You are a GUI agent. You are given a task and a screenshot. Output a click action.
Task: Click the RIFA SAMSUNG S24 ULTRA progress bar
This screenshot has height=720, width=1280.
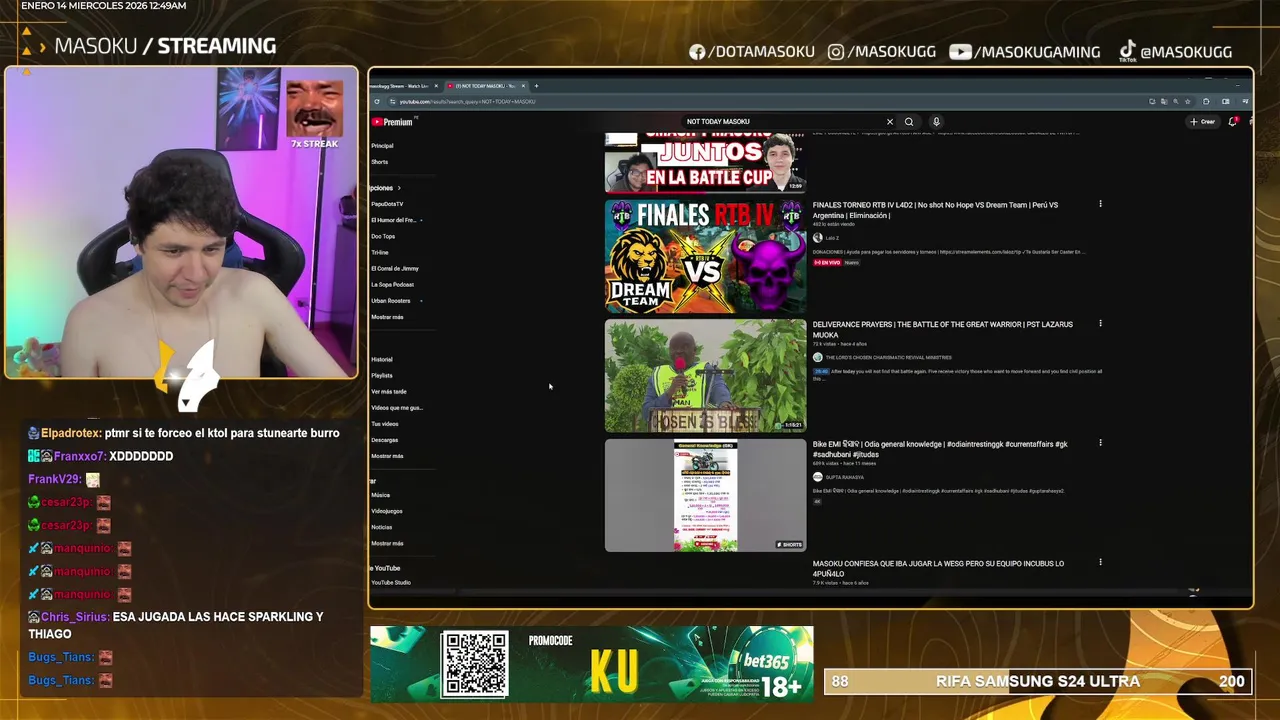[1038, 682]
